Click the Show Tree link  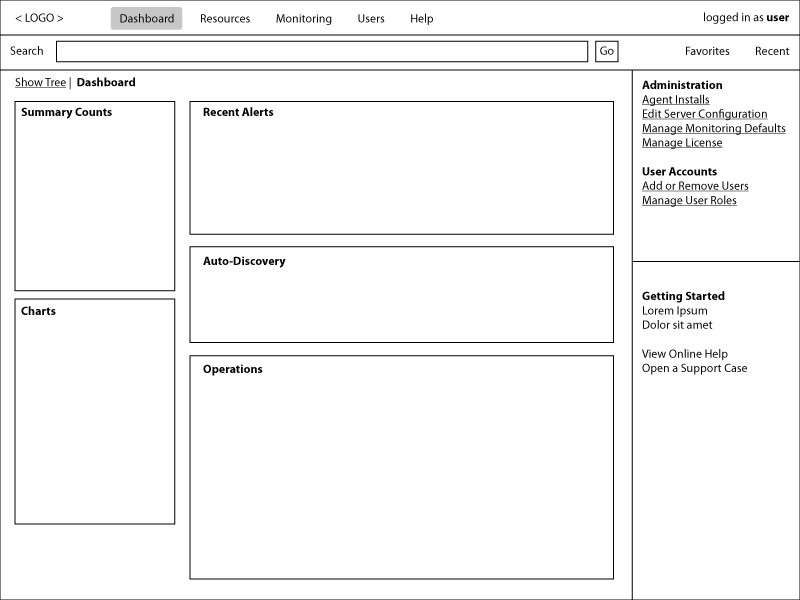pyautogui.click(x=40, y=82)
